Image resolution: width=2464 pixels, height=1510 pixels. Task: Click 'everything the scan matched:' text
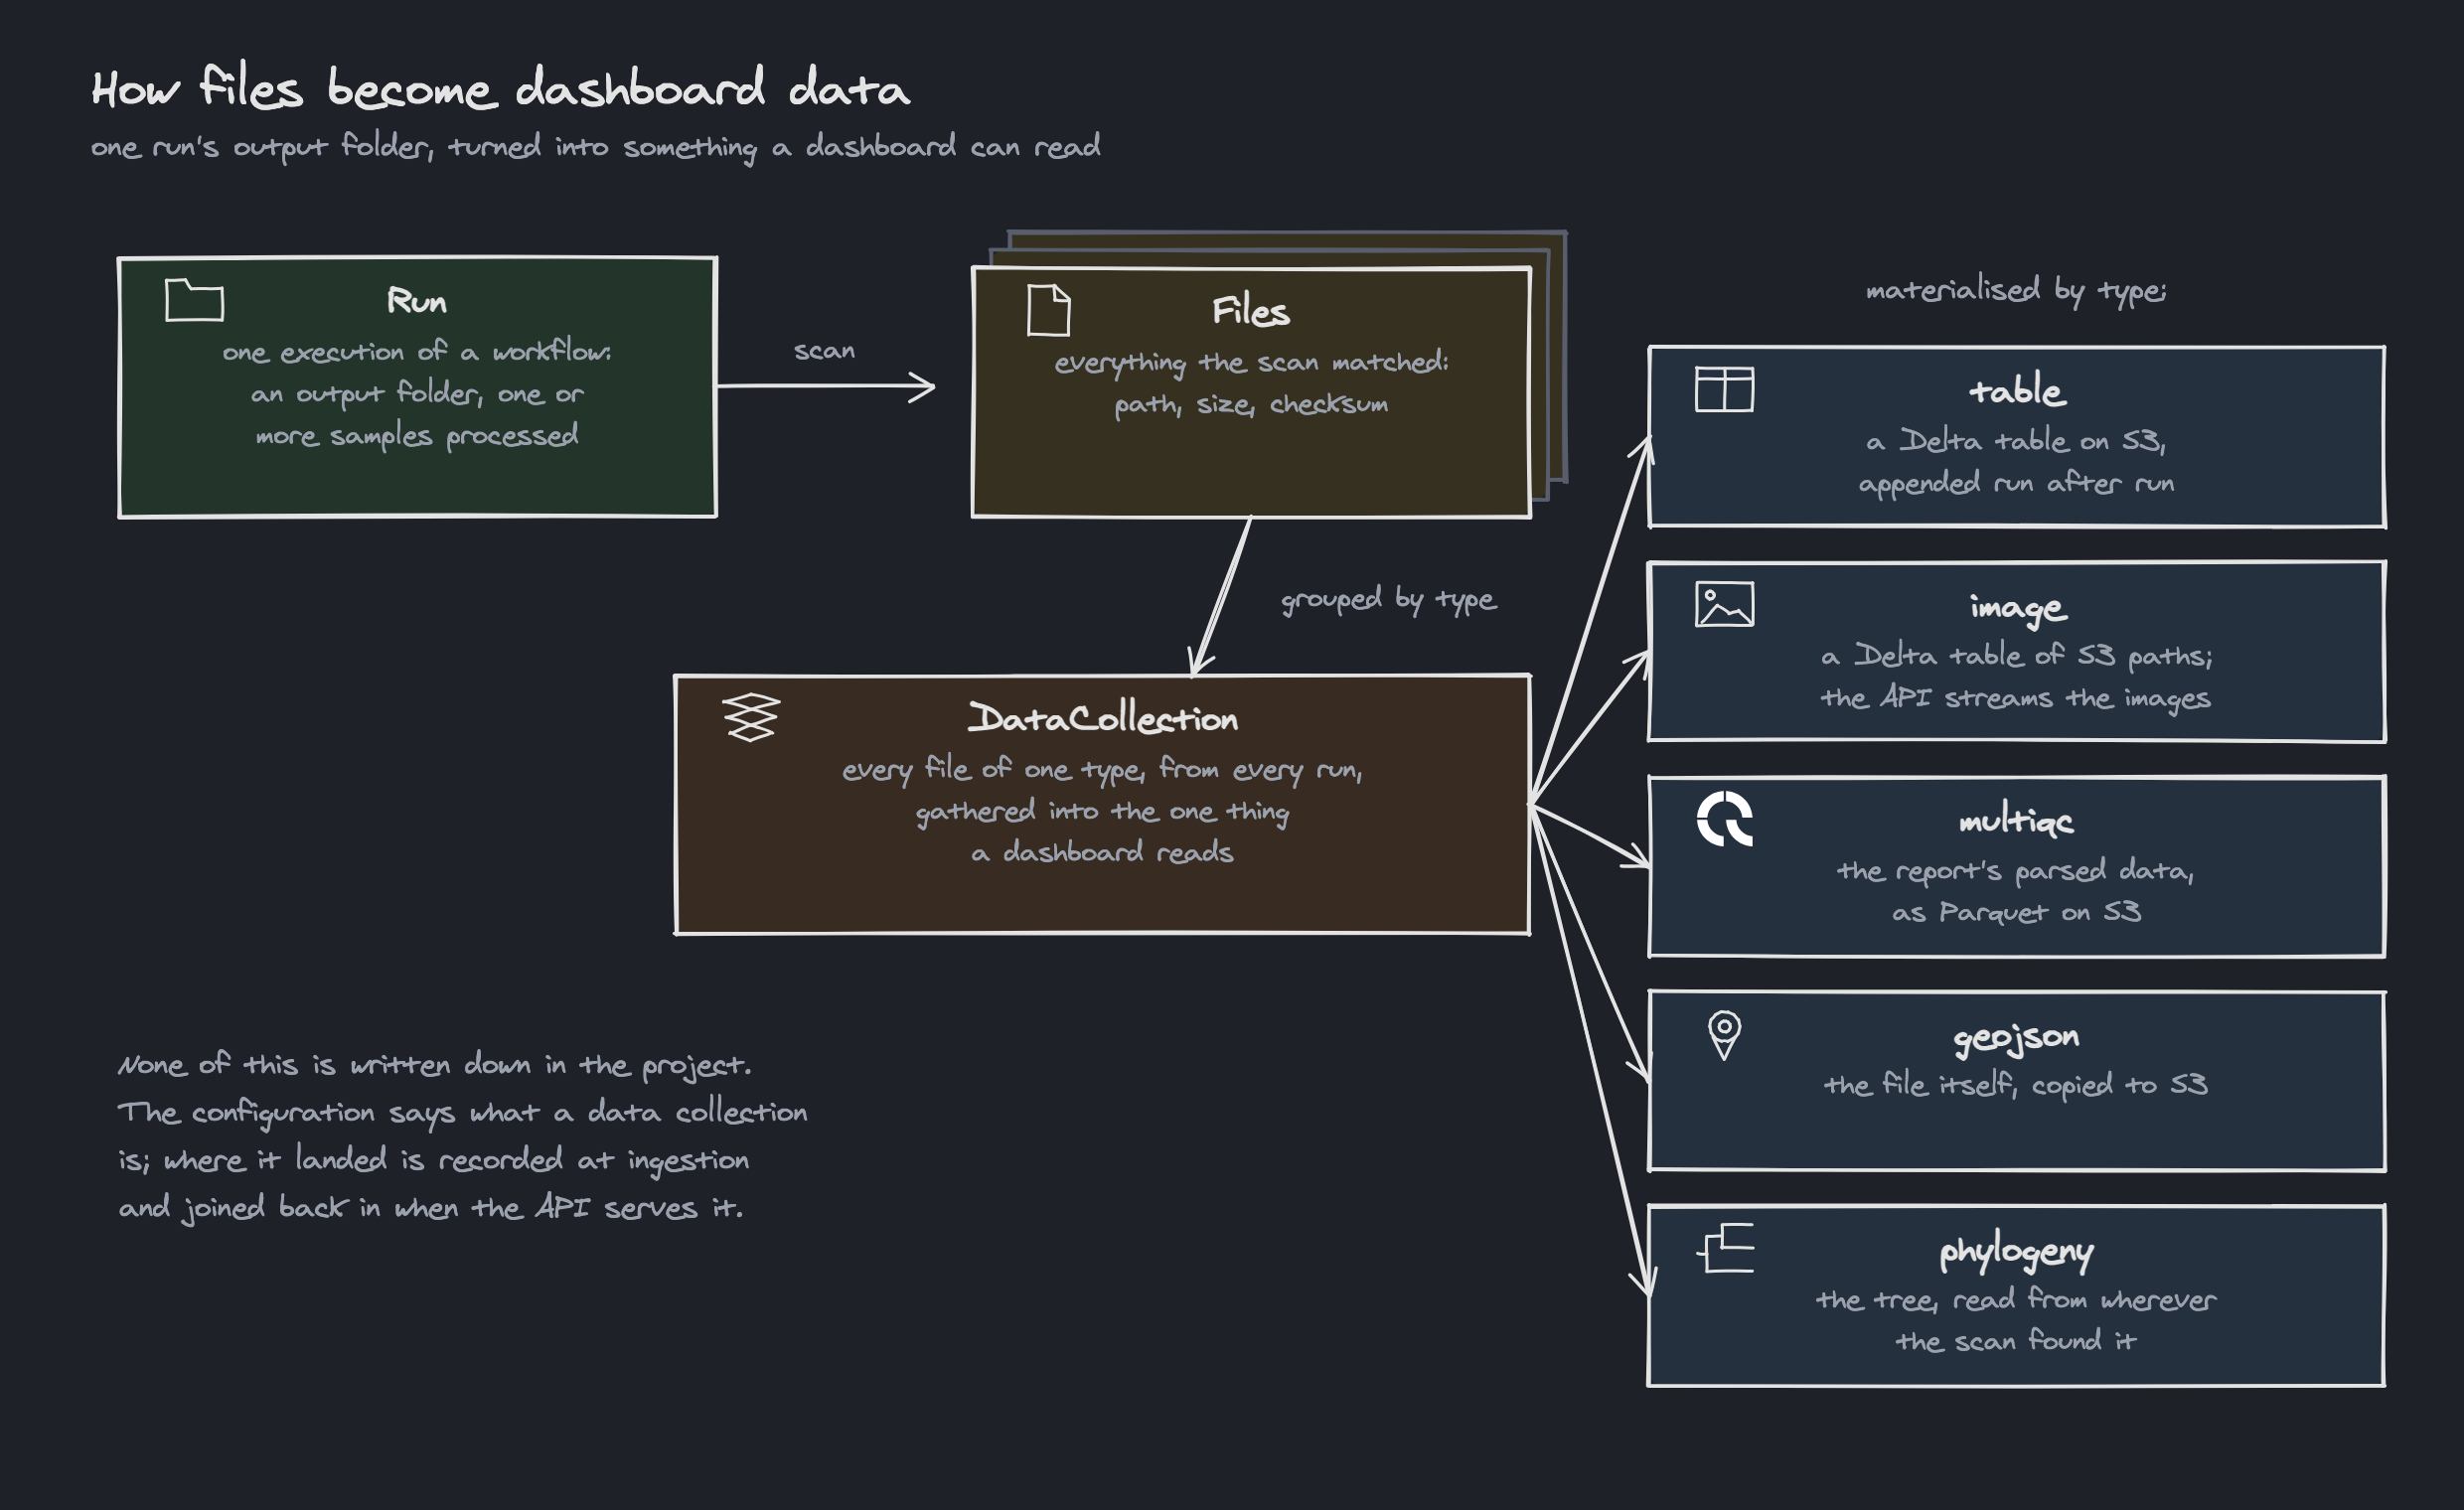coord(1251,362)
